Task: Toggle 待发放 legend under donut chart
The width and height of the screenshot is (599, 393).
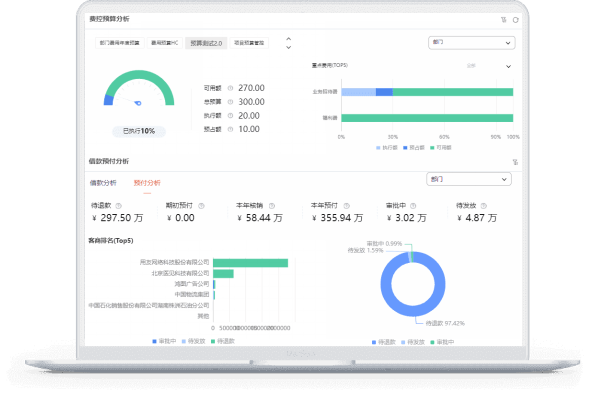Action: [x=413, y=342]
